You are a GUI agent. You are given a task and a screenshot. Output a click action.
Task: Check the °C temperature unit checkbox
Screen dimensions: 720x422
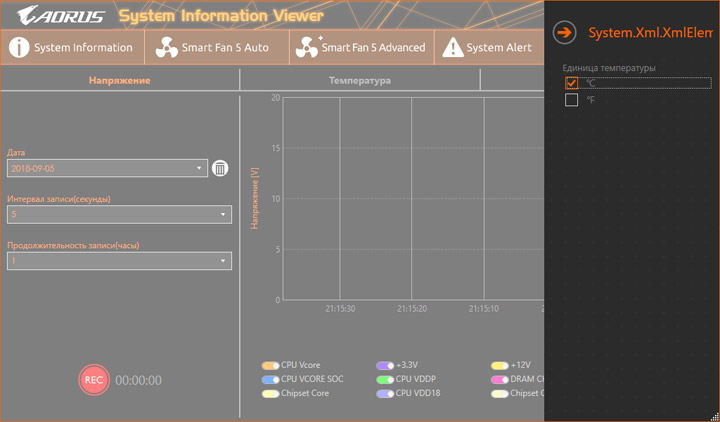571,83
